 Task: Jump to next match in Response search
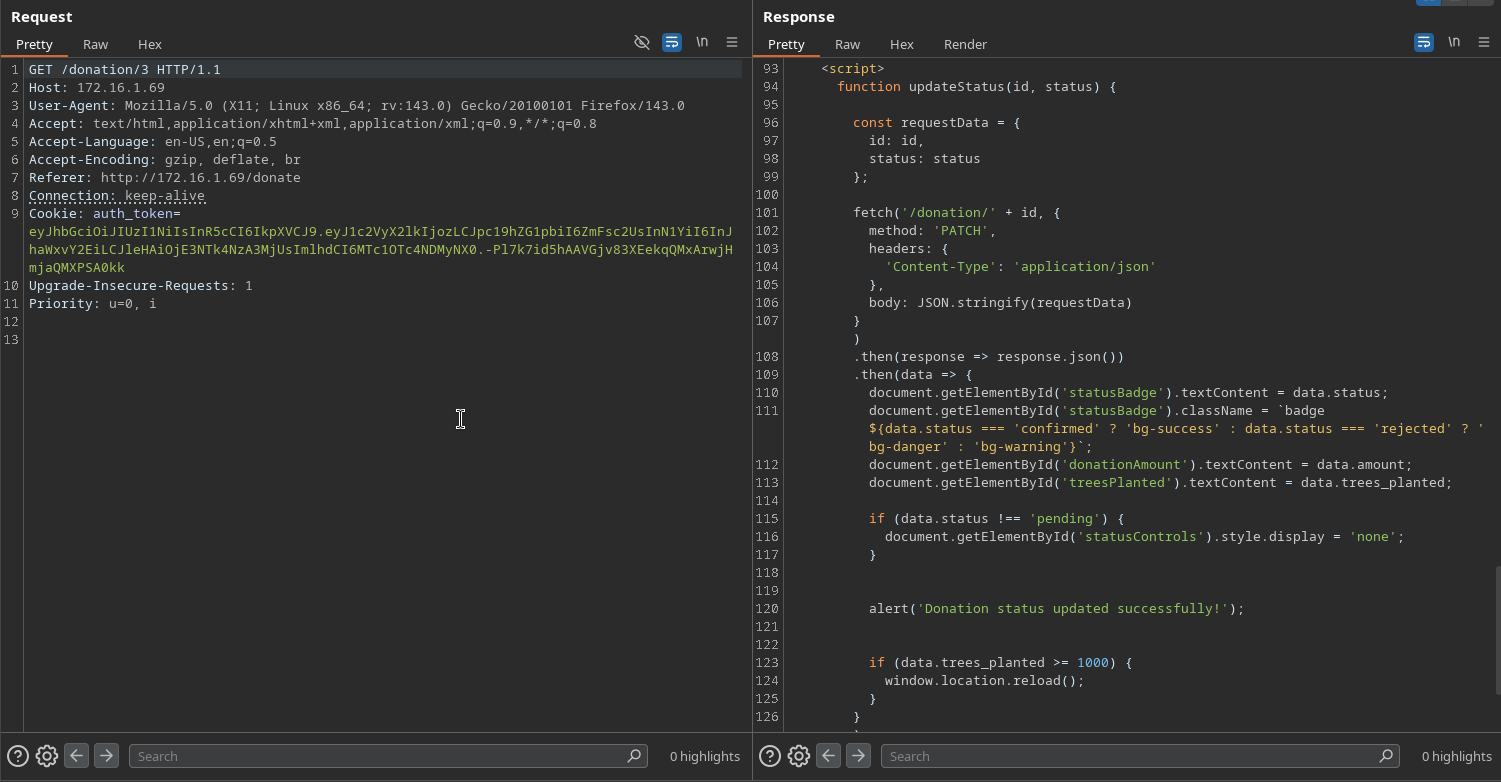pos(858,756)
